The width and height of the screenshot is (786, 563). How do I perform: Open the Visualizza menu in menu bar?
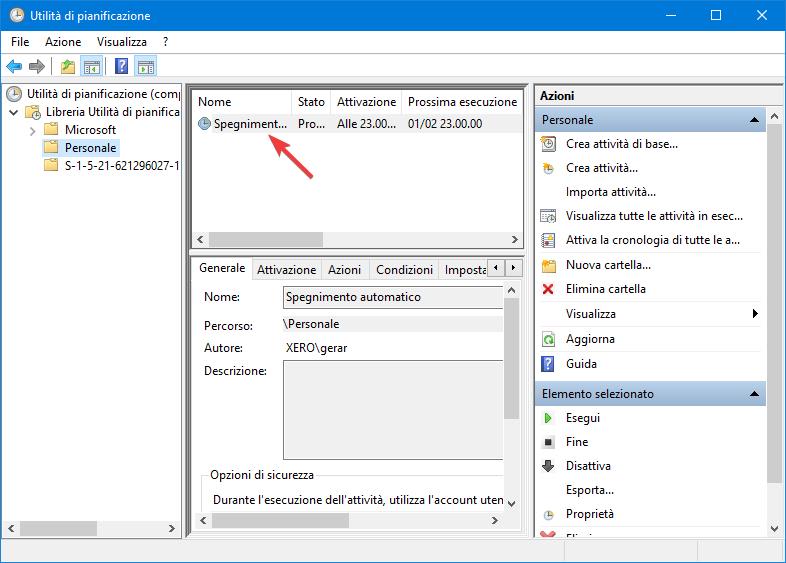(122, 42)
